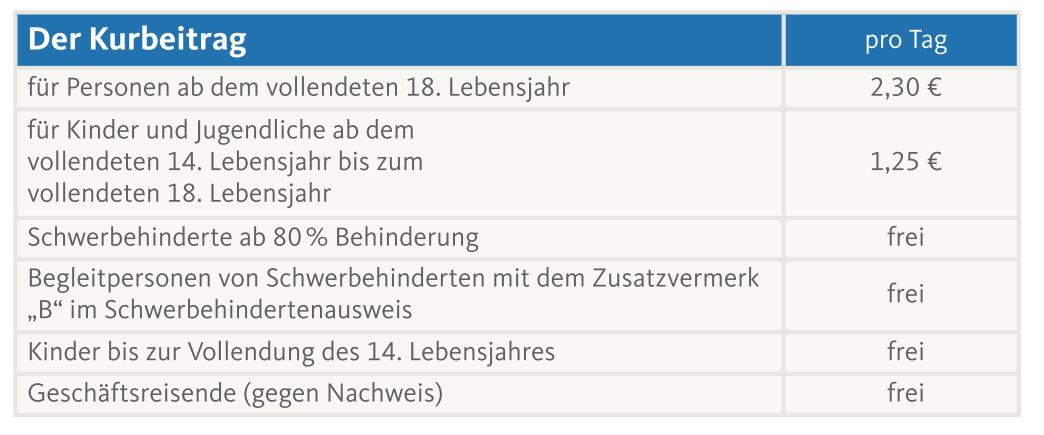
Task: Click 'frei' in the Begleitpersonen row
Action: click(904, 294)
